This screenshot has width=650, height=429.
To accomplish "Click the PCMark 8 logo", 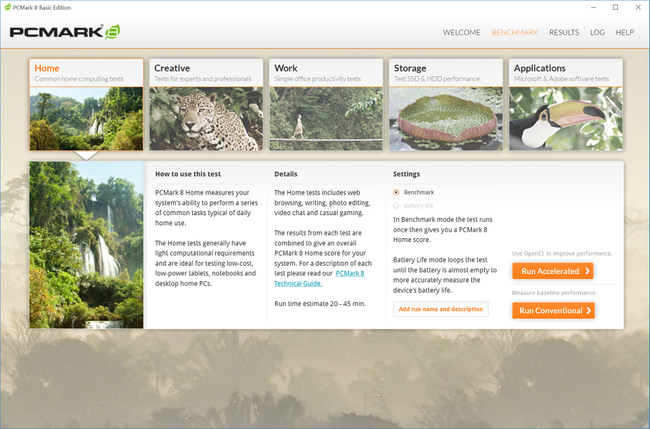I will (x=65, y=32).
